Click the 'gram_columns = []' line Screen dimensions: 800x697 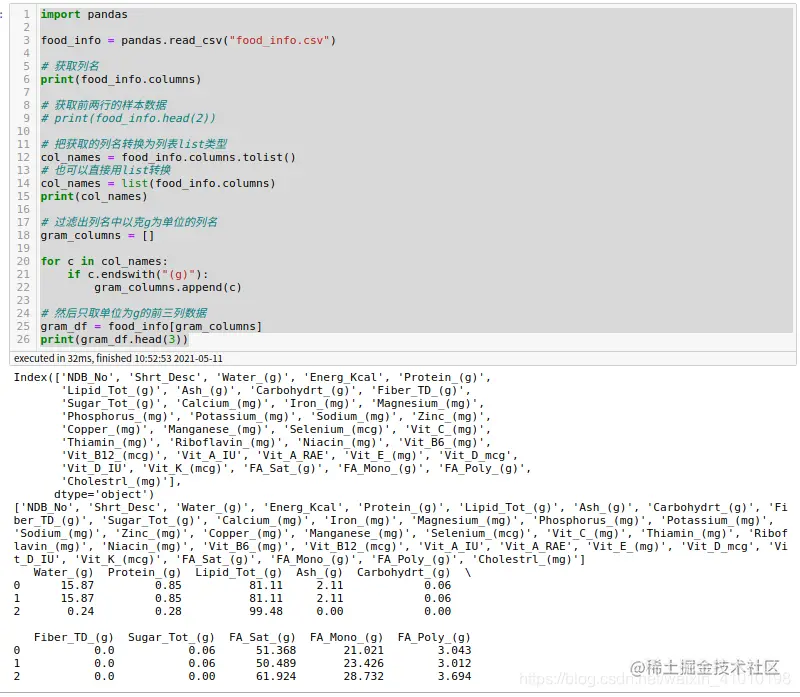pyautogui.click(x=97, y=235)
